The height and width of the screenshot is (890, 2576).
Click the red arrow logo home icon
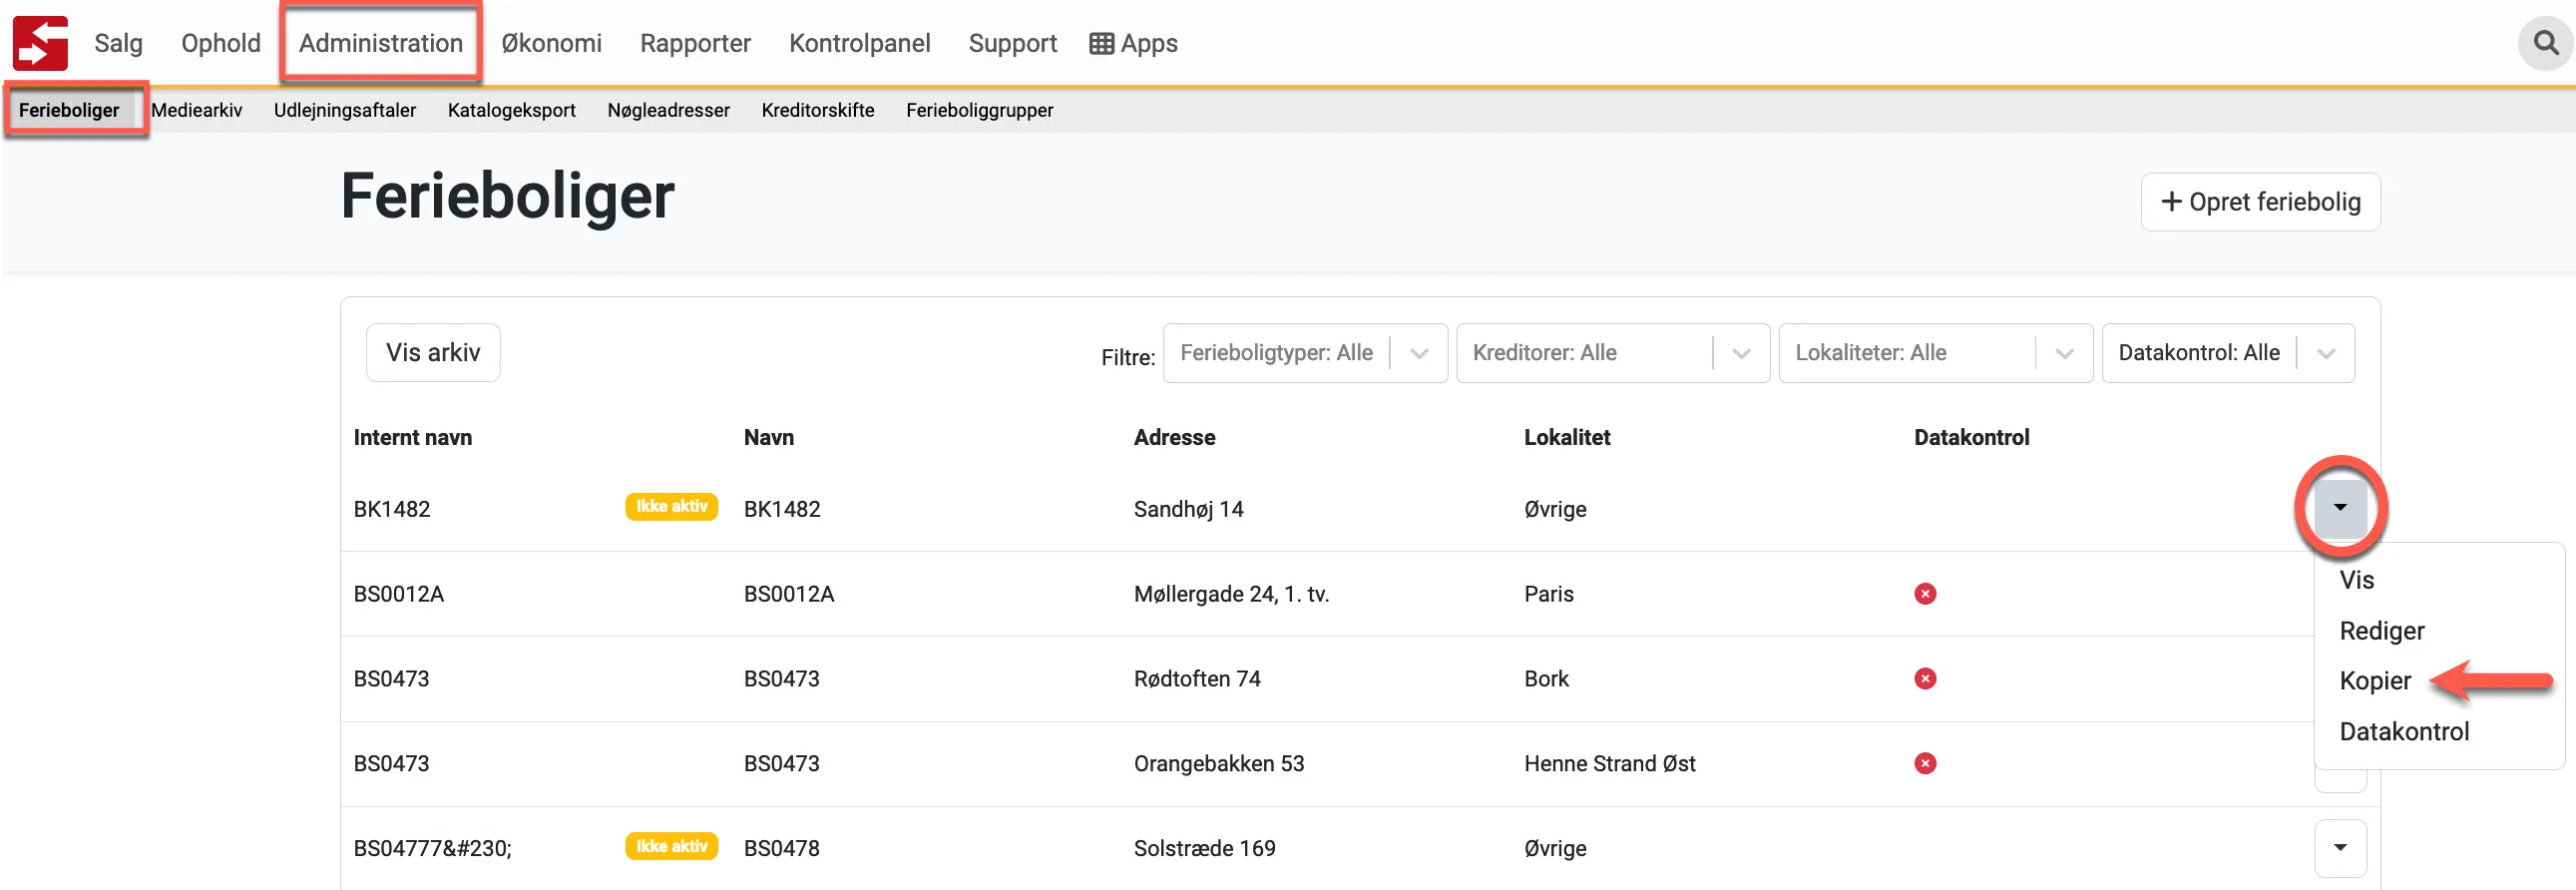click(x=40, y=43)
